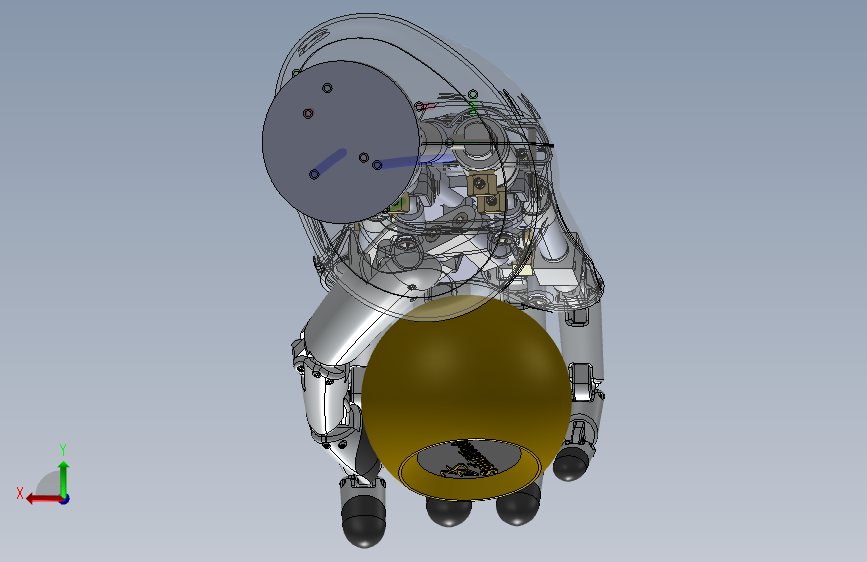
Task: Select the rightmost black rubber fingertip
Action: [x=570, y=464]
